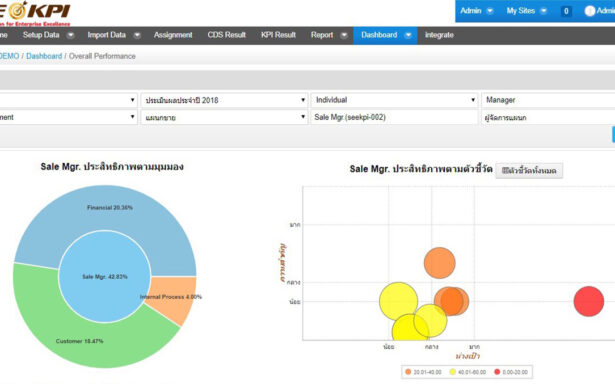Open the Individual type dropdown

(395, 100)
